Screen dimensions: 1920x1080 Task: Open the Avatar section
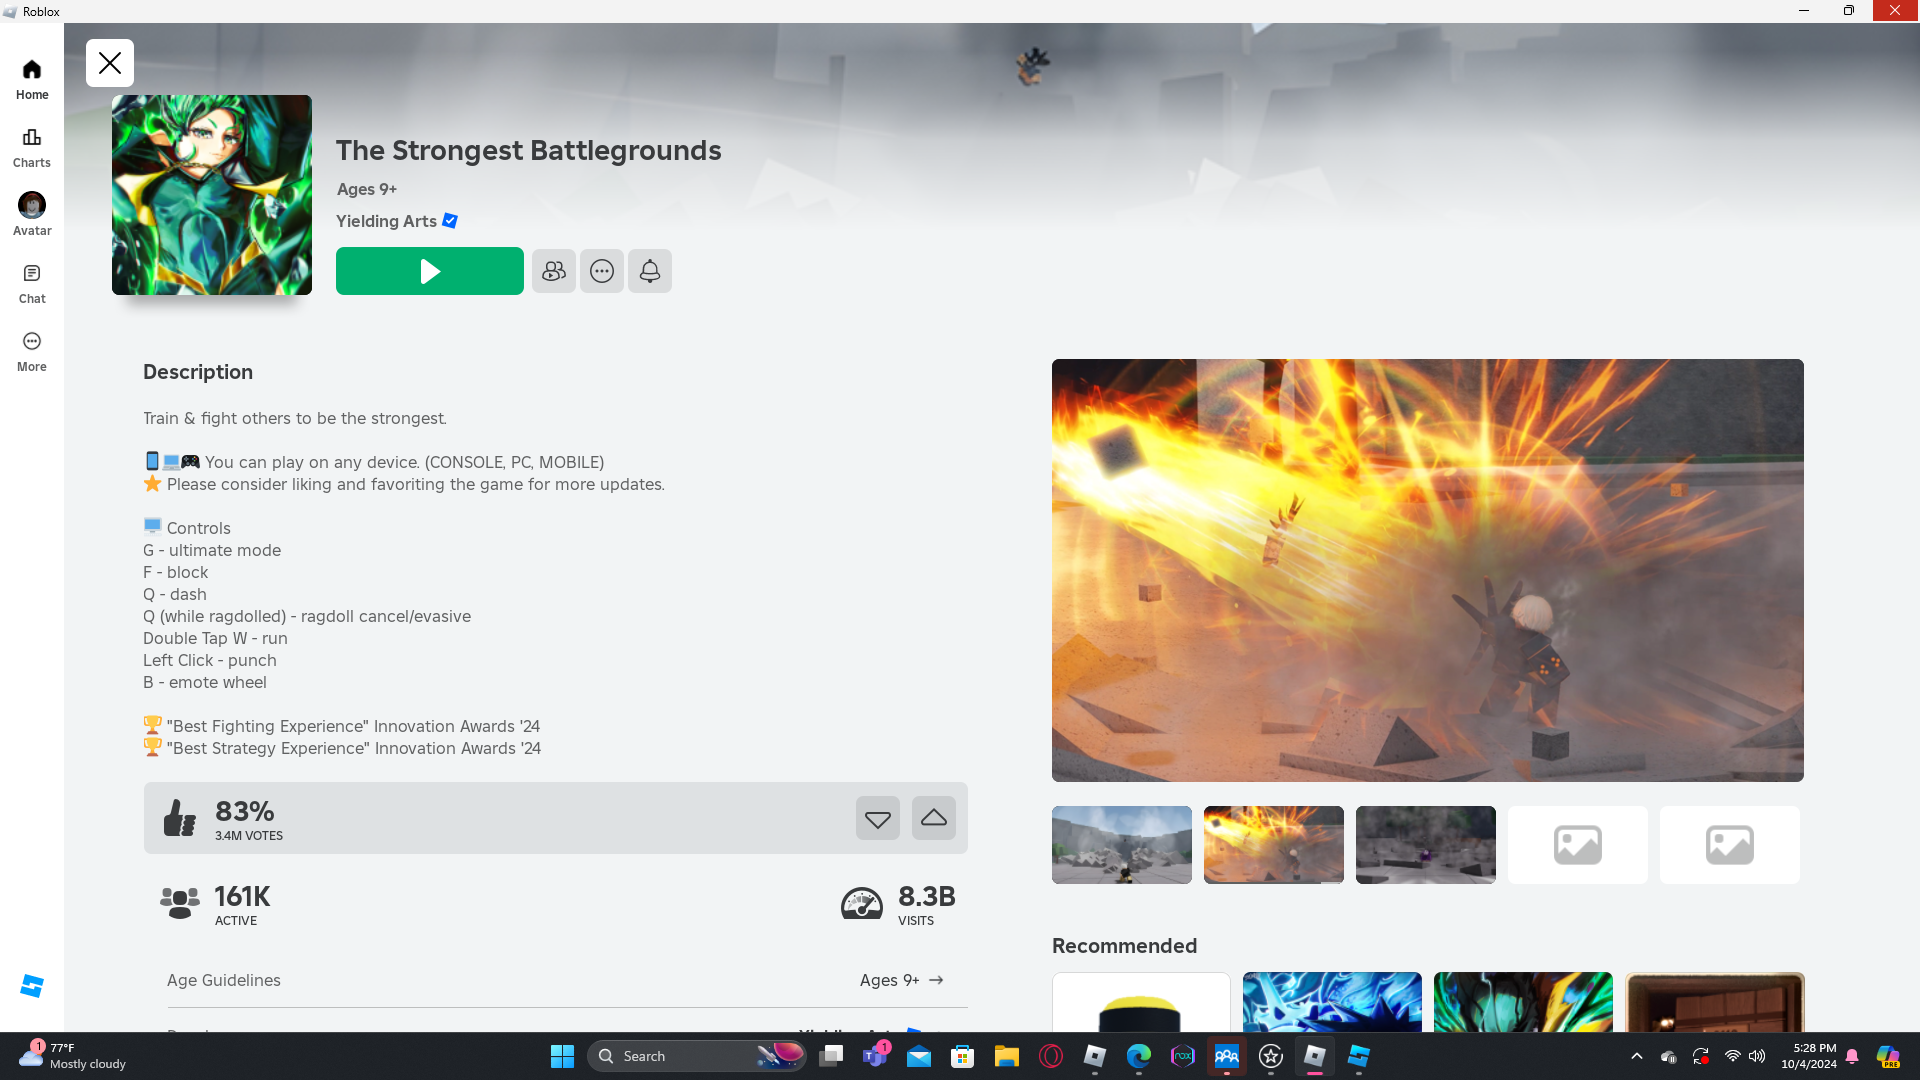click(32, 215)
